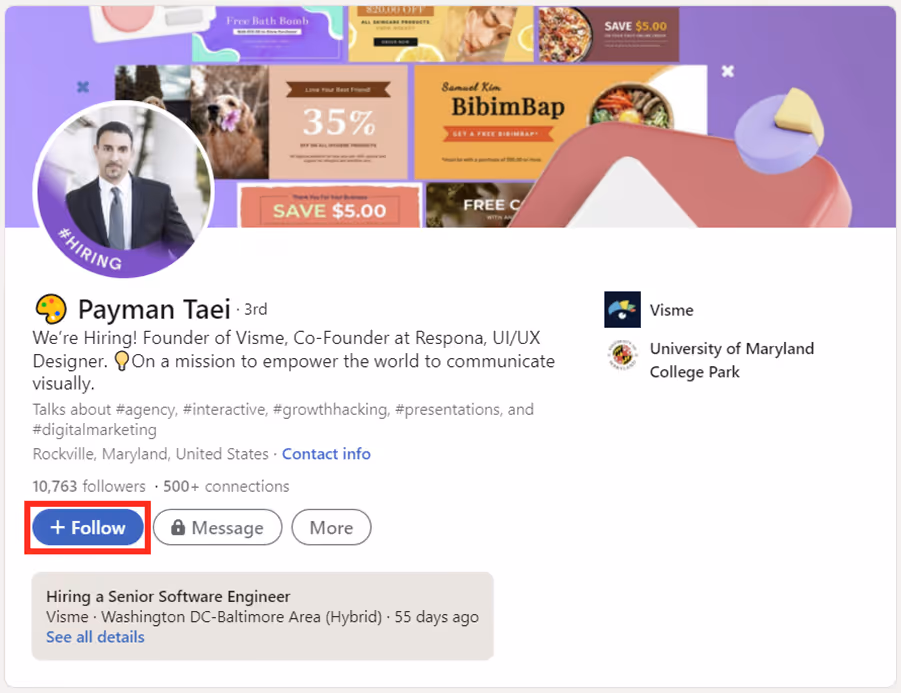Select the Message button

tap(217, 527)
